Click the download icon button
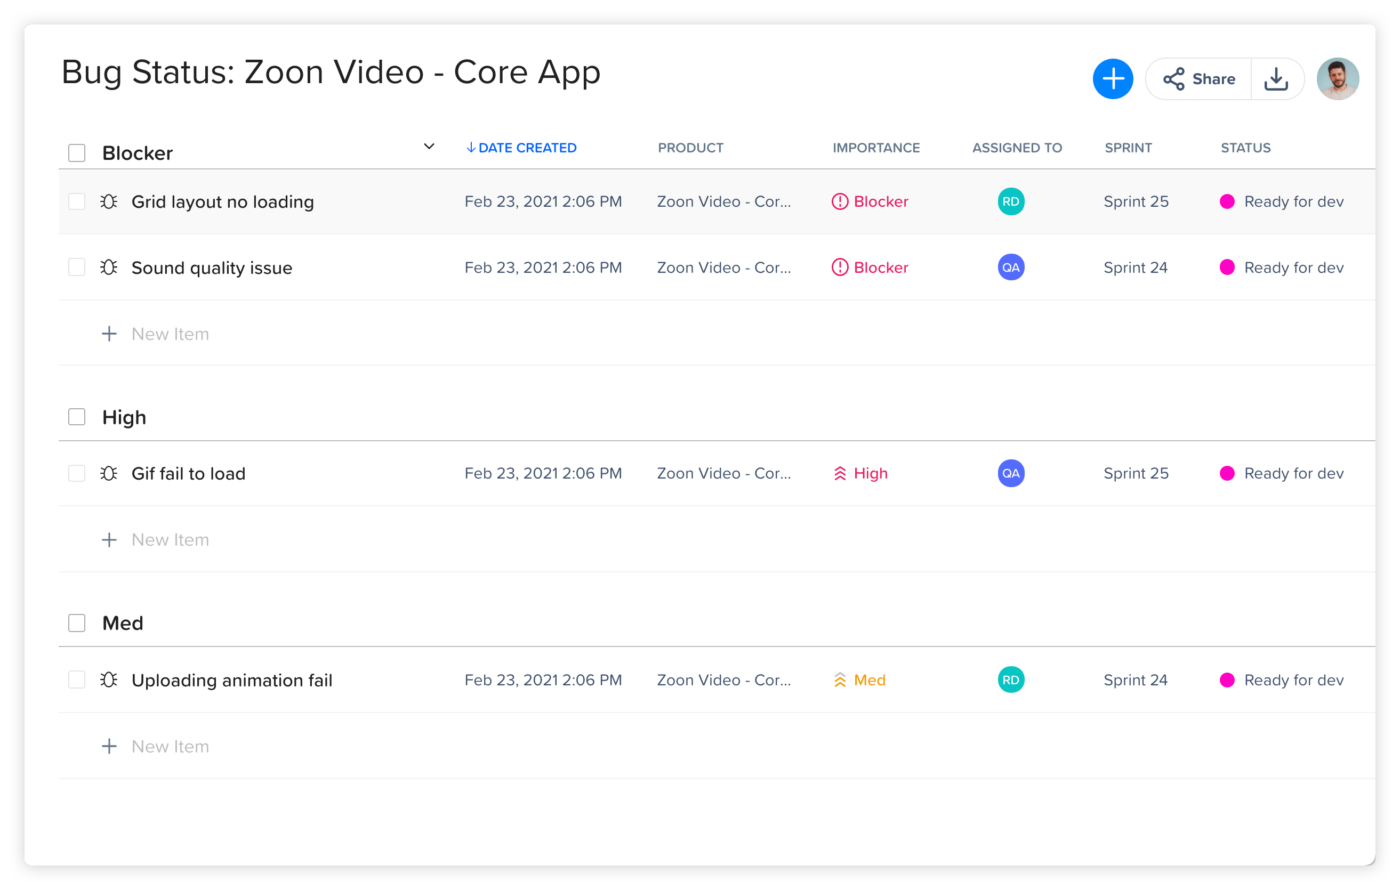This screenshot has height=890, width=1400. [x=1276, y=79]
